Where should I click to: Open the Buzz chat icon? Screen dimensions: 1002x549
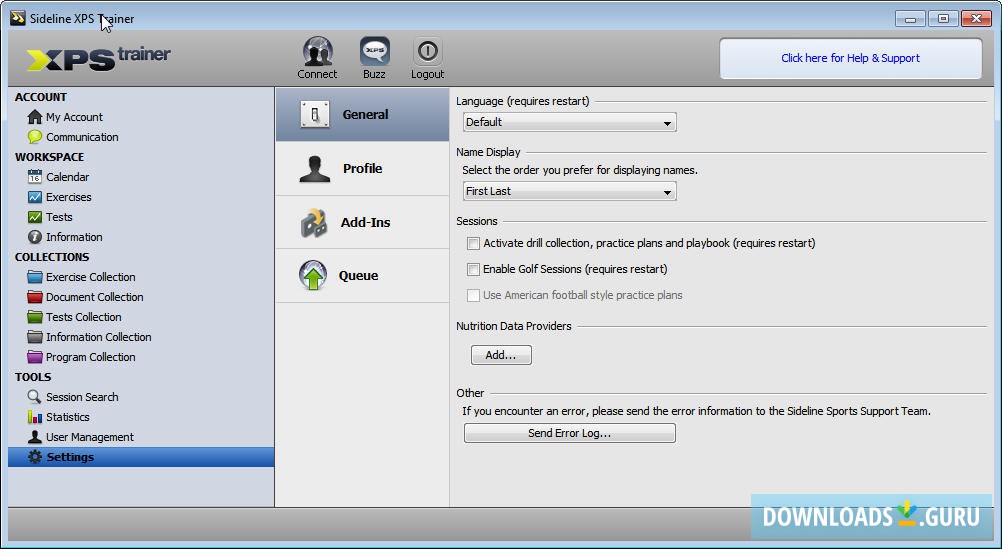(374, 52)
